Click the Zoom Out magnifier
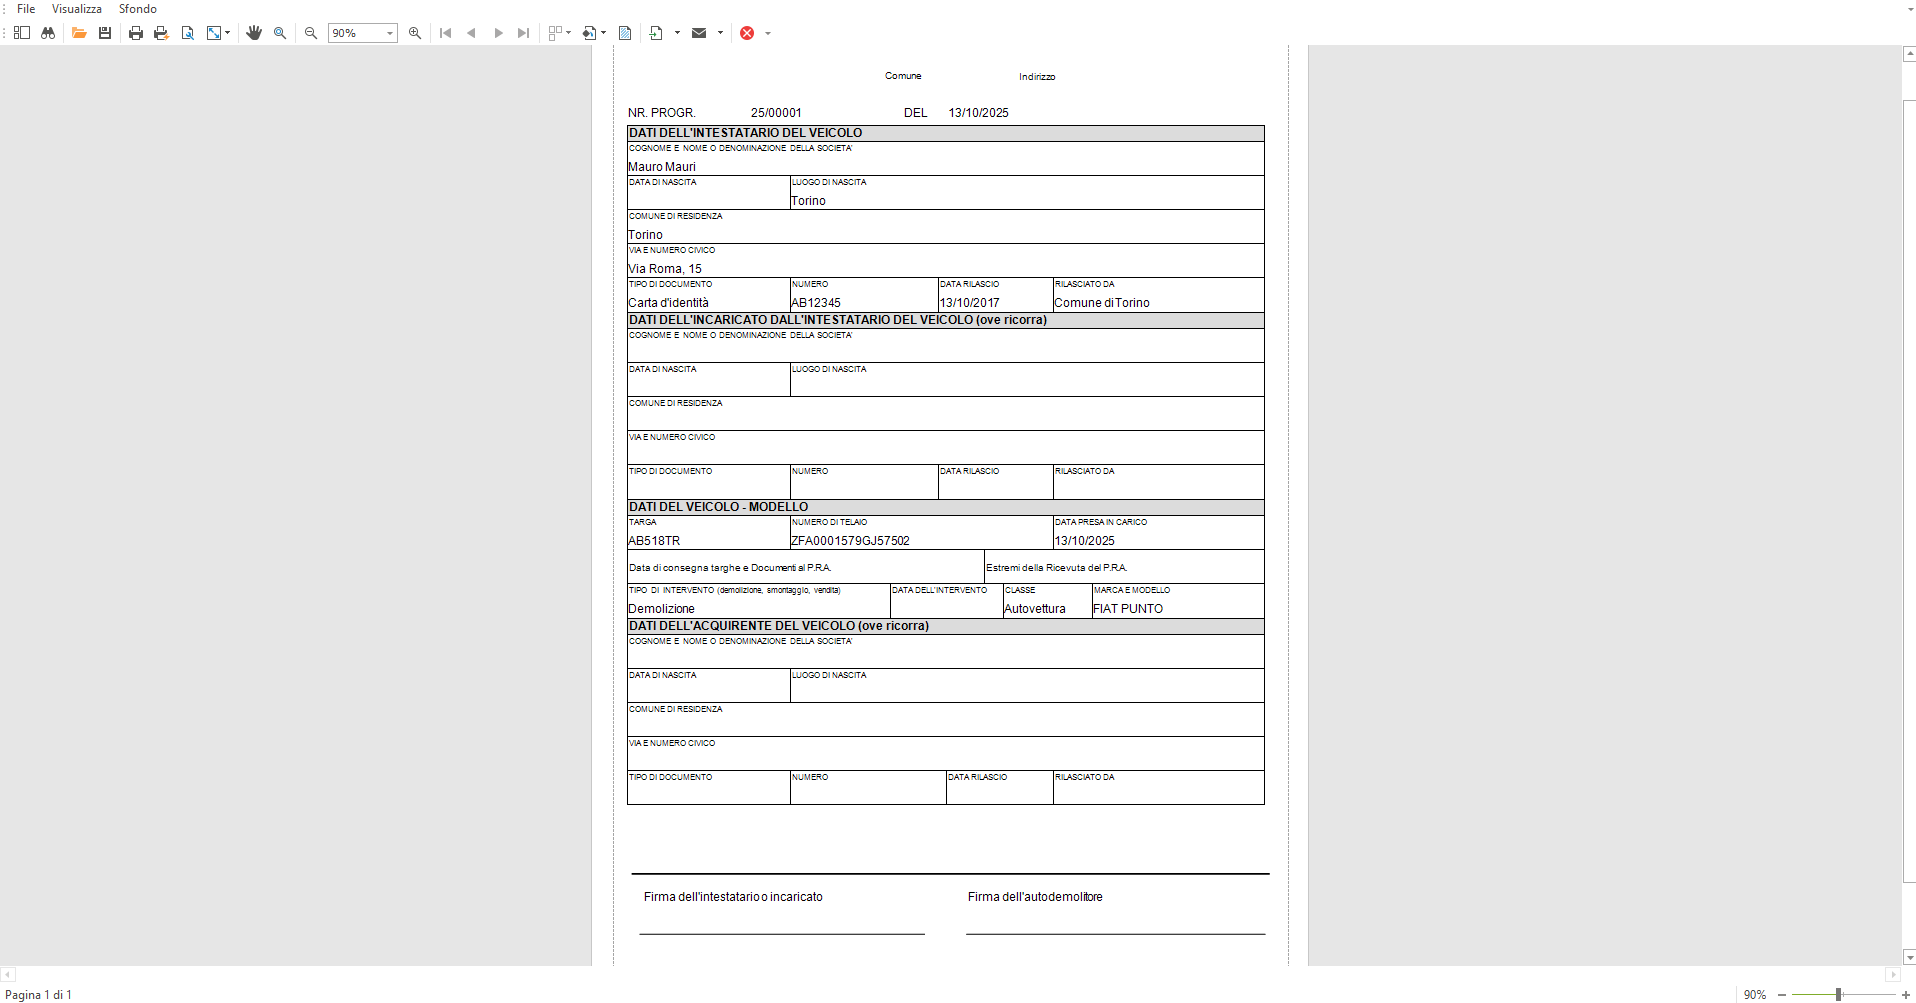Screen dimensions: 1916x1003 (311, 33)
